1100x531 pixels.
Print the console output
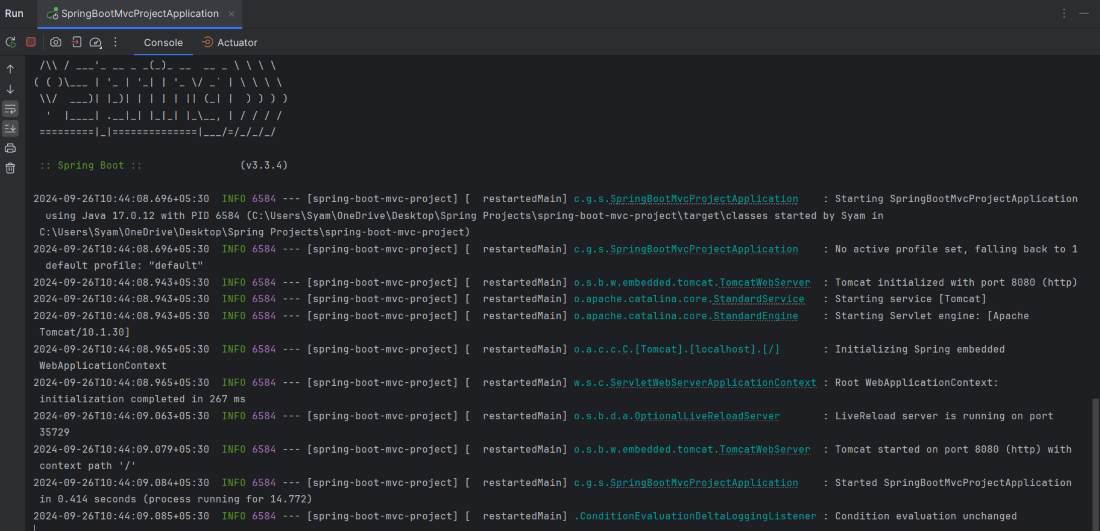[x=11, y=148]
